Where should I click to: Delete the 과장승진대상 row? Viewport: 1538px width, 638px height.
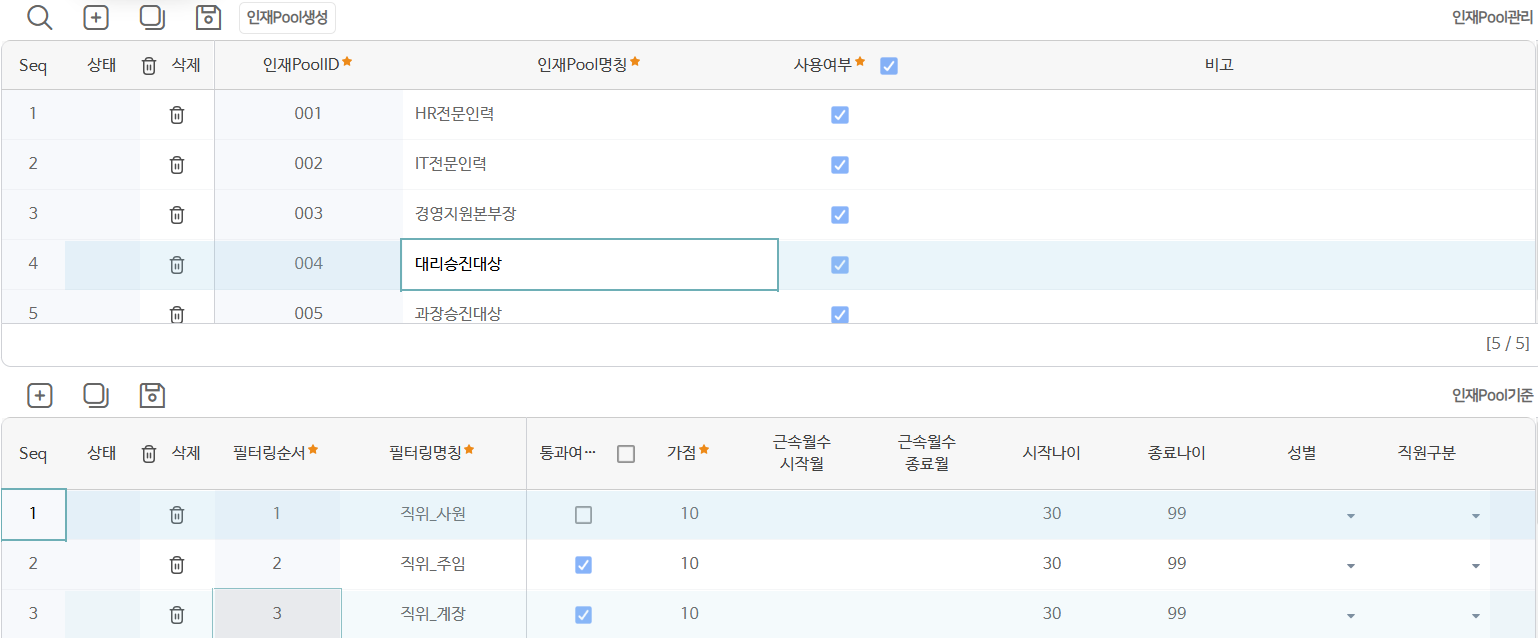coord(177,313)
